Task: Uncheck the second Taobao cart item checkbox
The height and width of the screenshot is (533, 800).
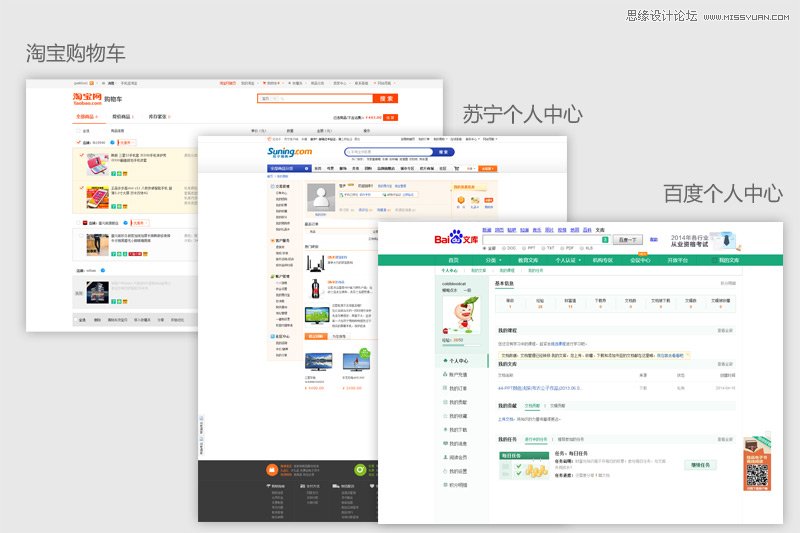Action: point(81,188)
